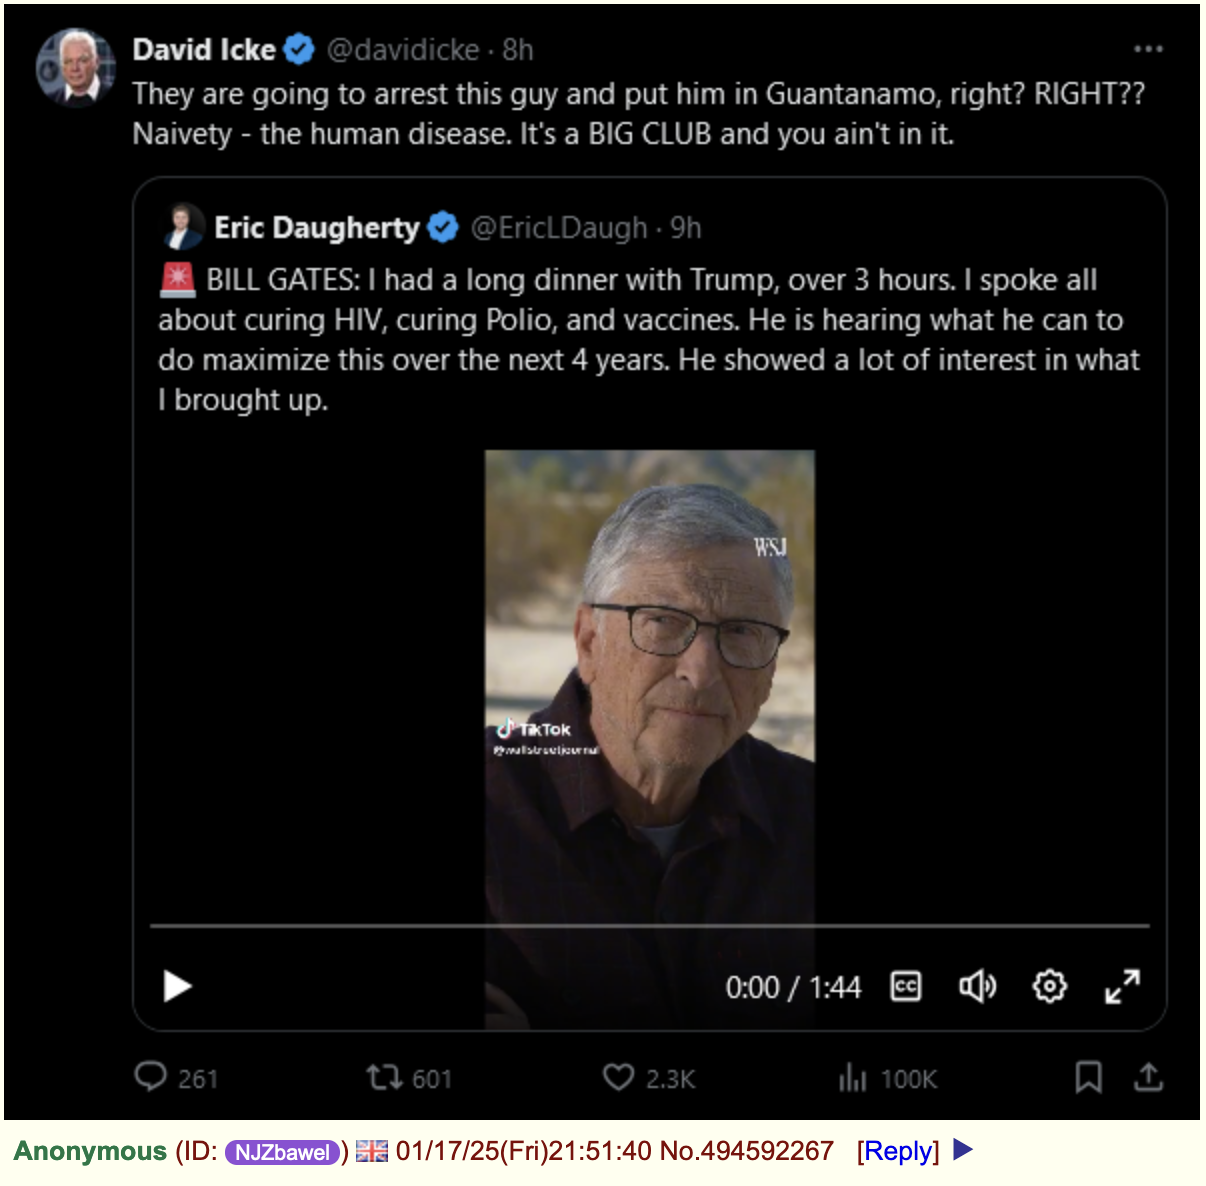Toggle closed captions on the video
The height and width of the screenshot is (1186, 1206).
pyautogui.click(x=905, y=987)
